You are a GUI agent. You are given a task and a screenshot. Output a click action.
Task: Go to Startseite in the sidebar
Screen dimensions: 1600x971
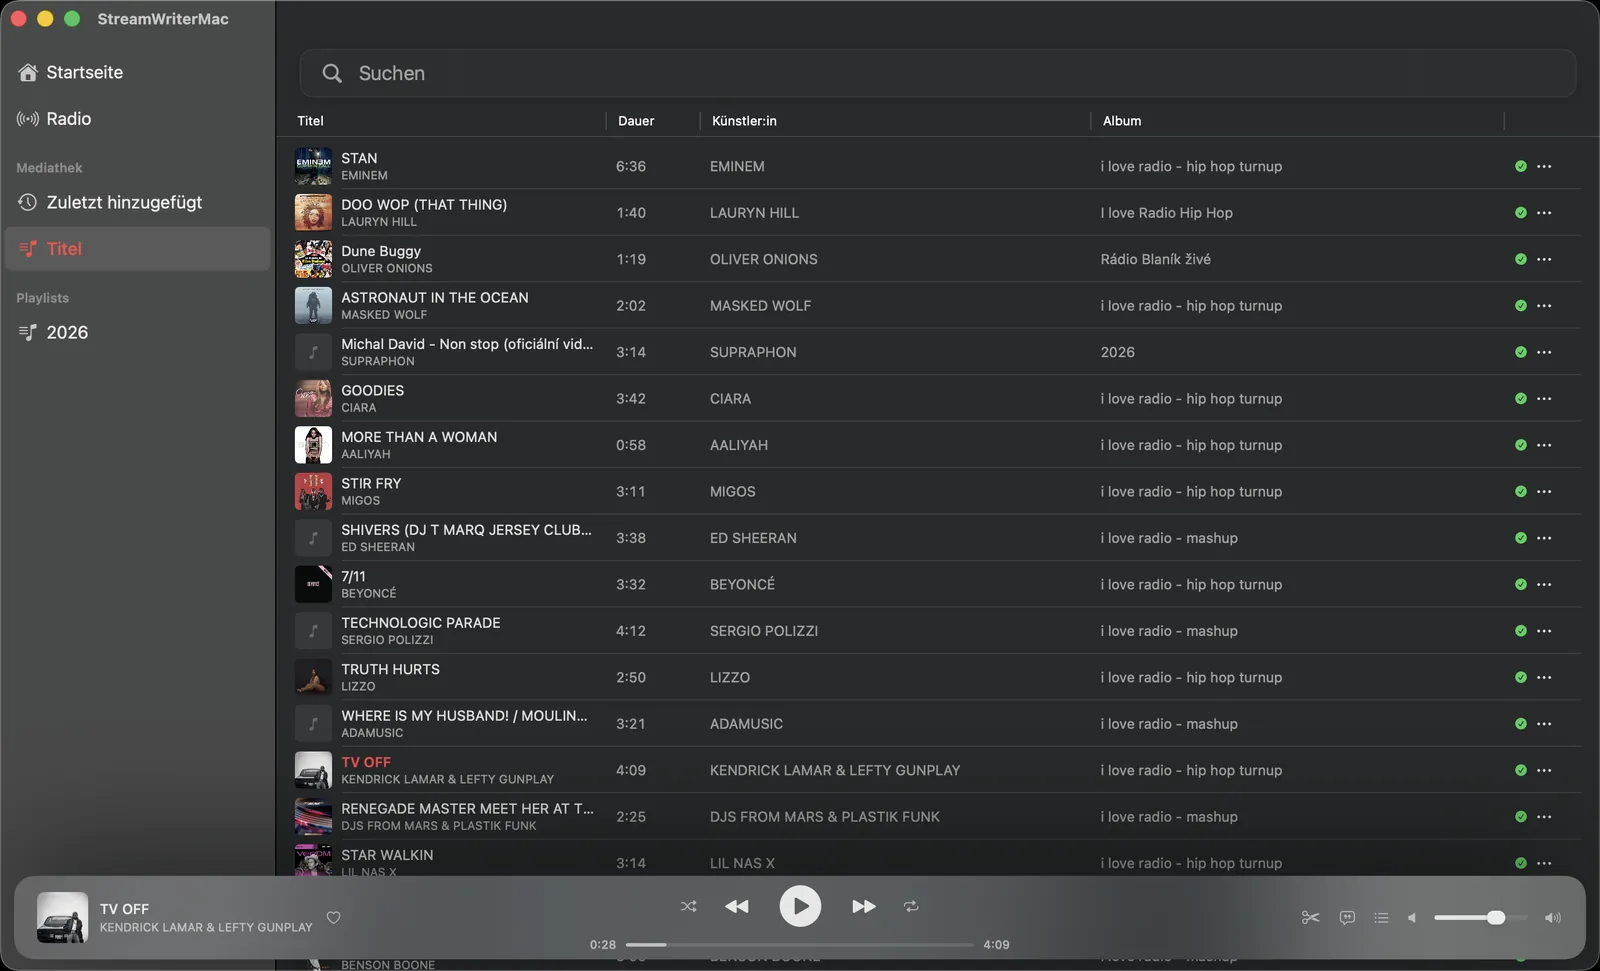click(x=137, y=72)
